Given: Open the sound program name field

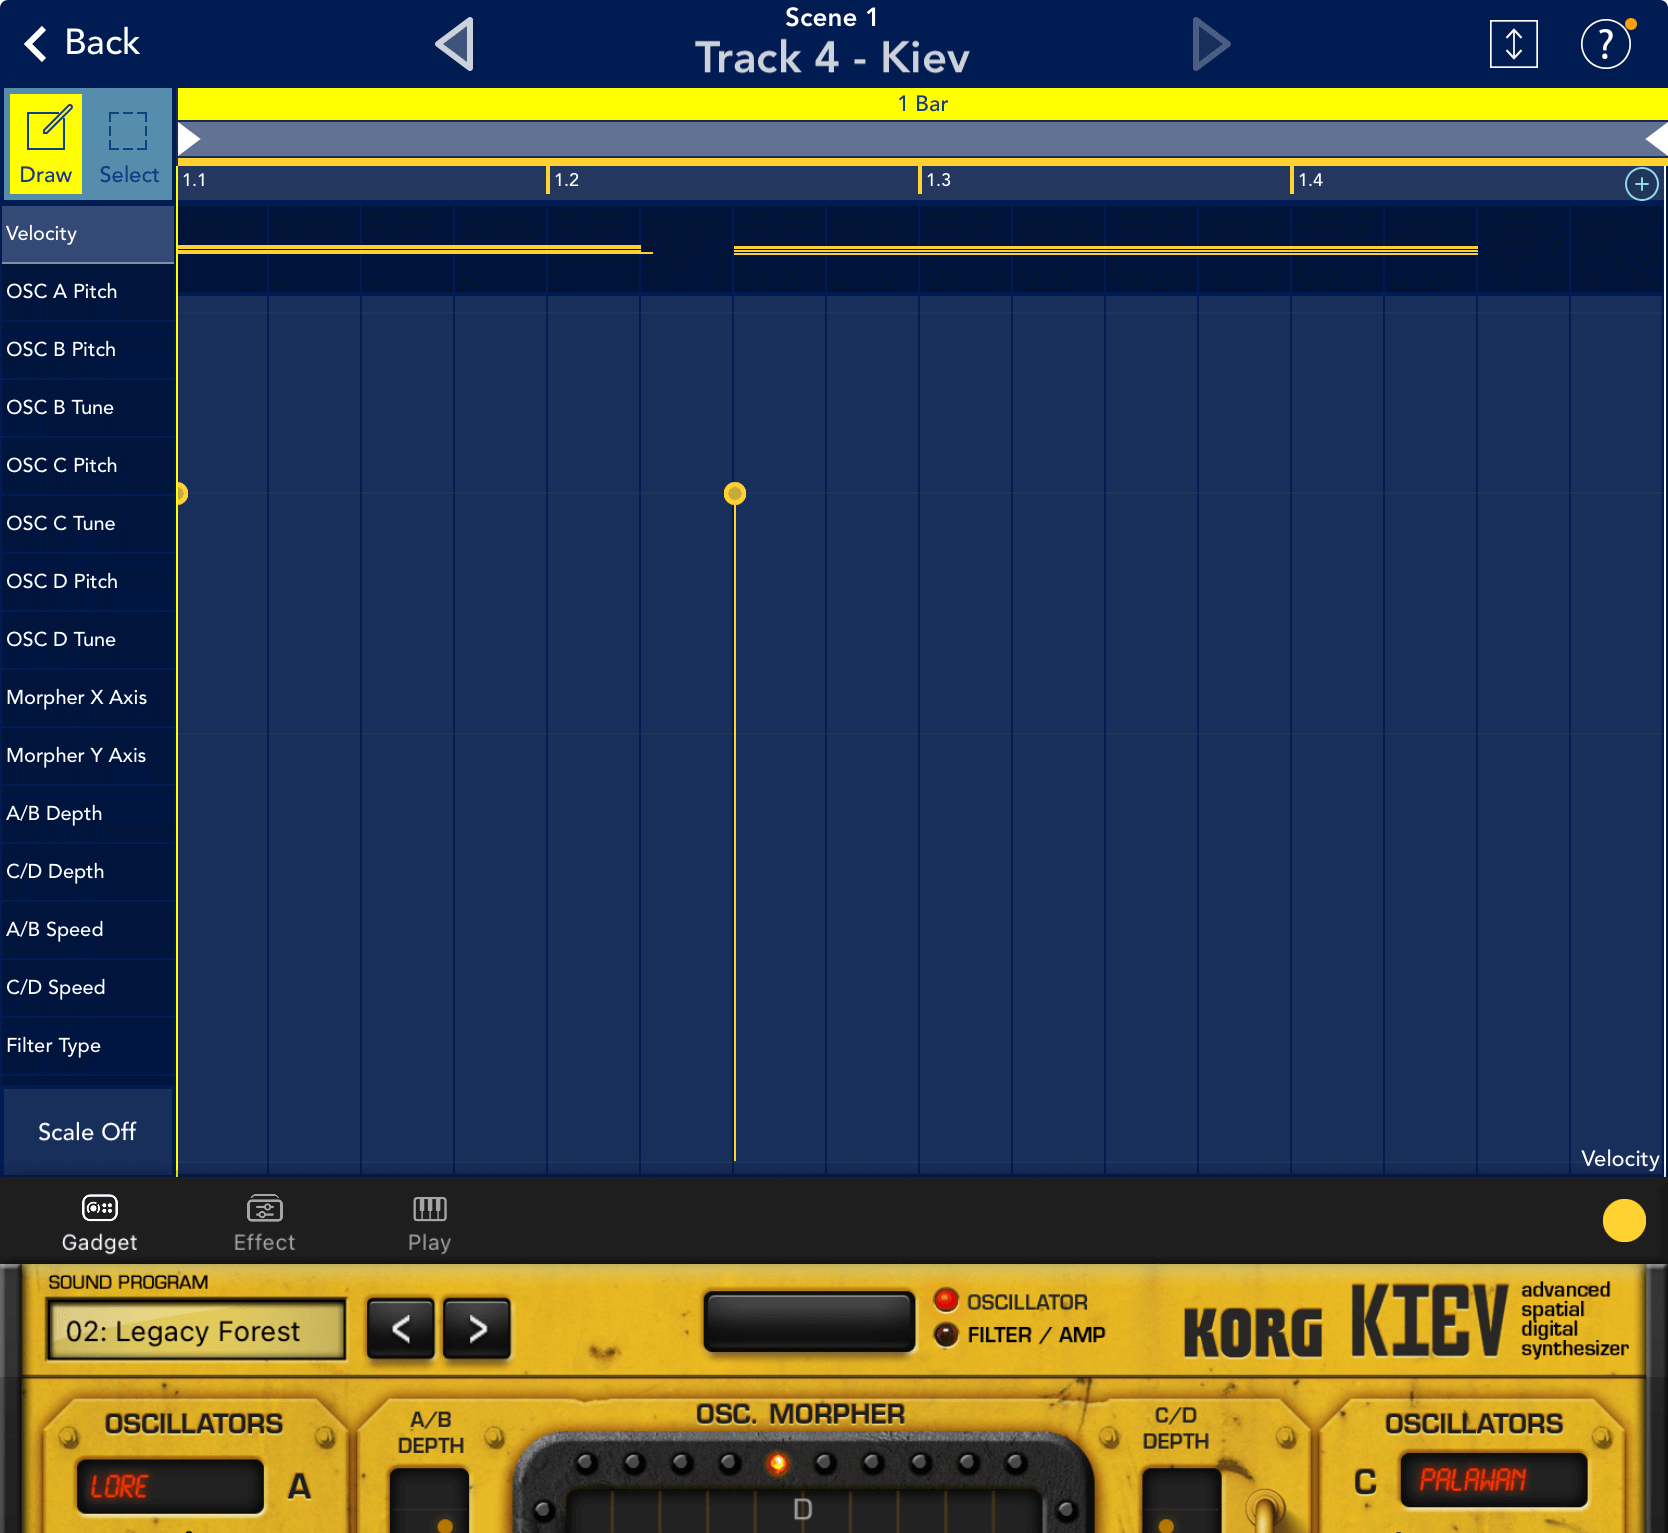Looking at the screenshot, I should [x=196, y=1331].
